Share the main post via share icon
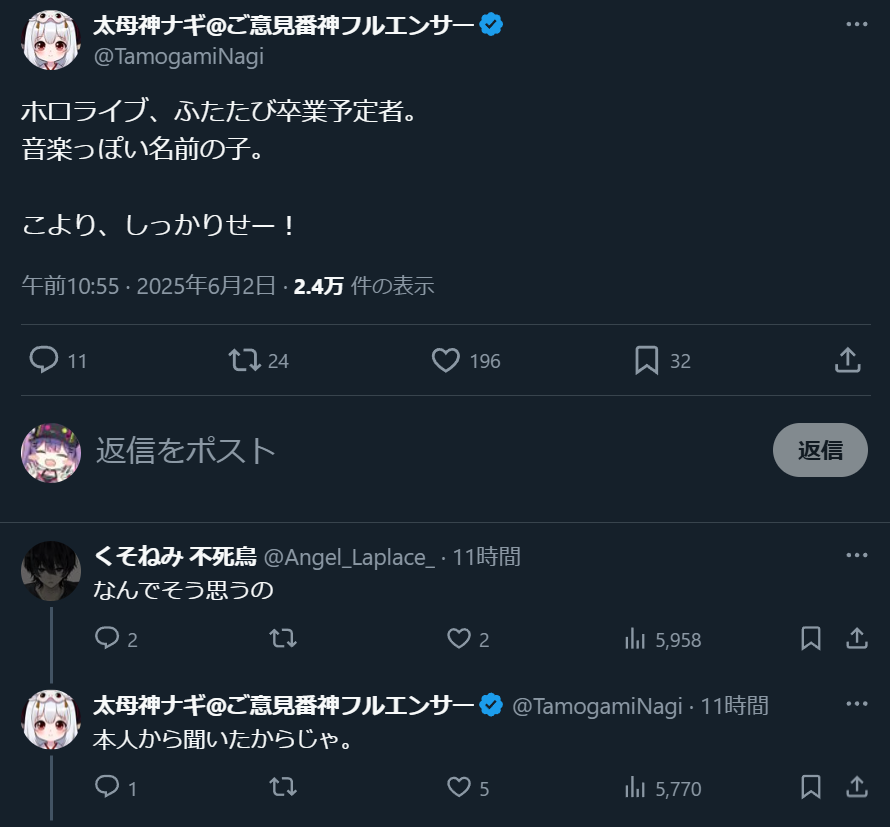 pos(847,360)
